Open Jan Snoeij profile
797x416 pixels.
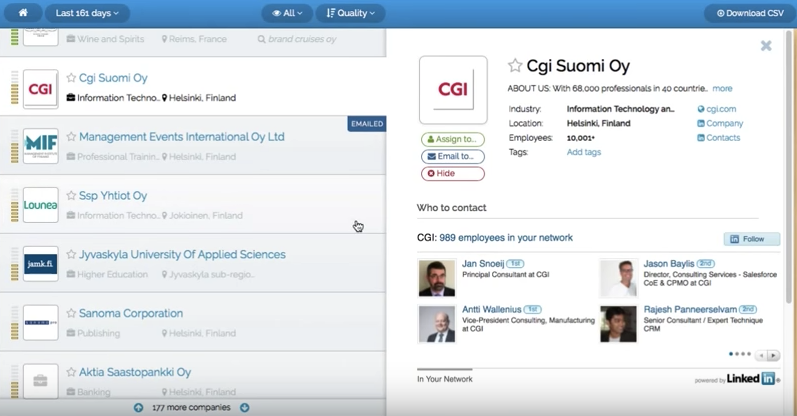pyautogui.click(x=483, y=263)
